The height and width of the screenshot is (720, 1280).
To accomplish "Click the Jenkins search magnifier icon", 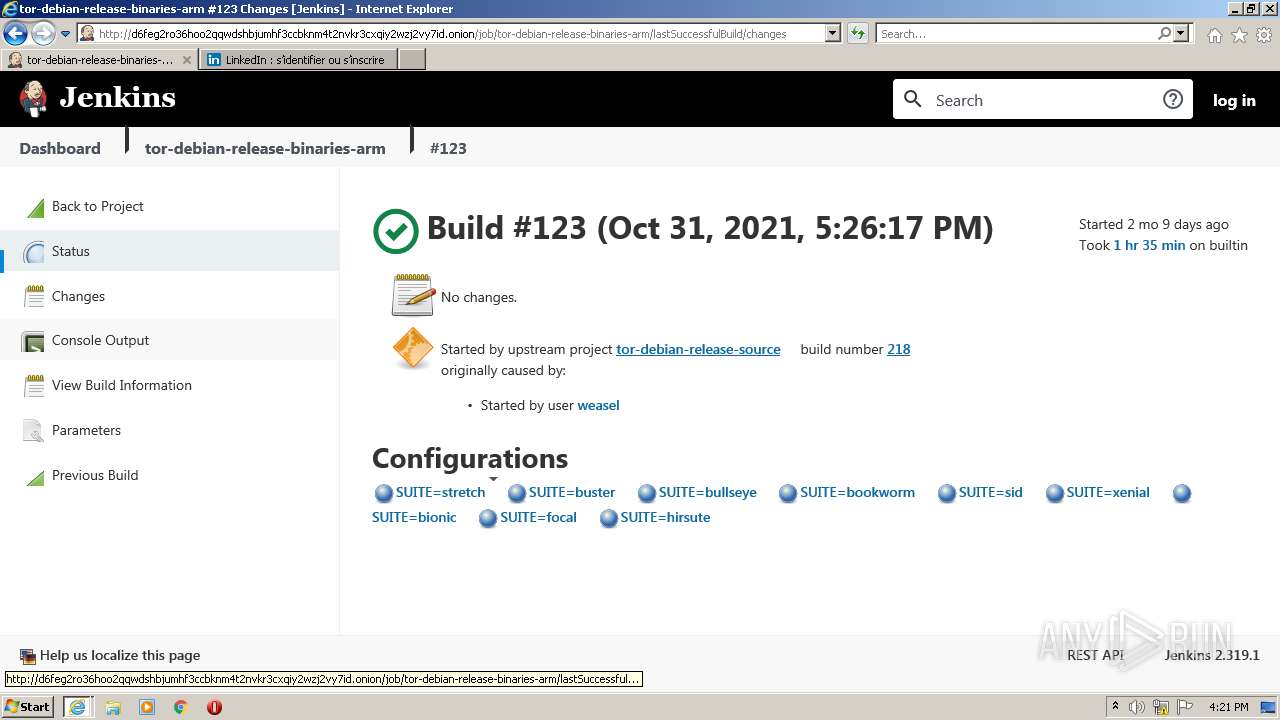I will click(912, 99).
